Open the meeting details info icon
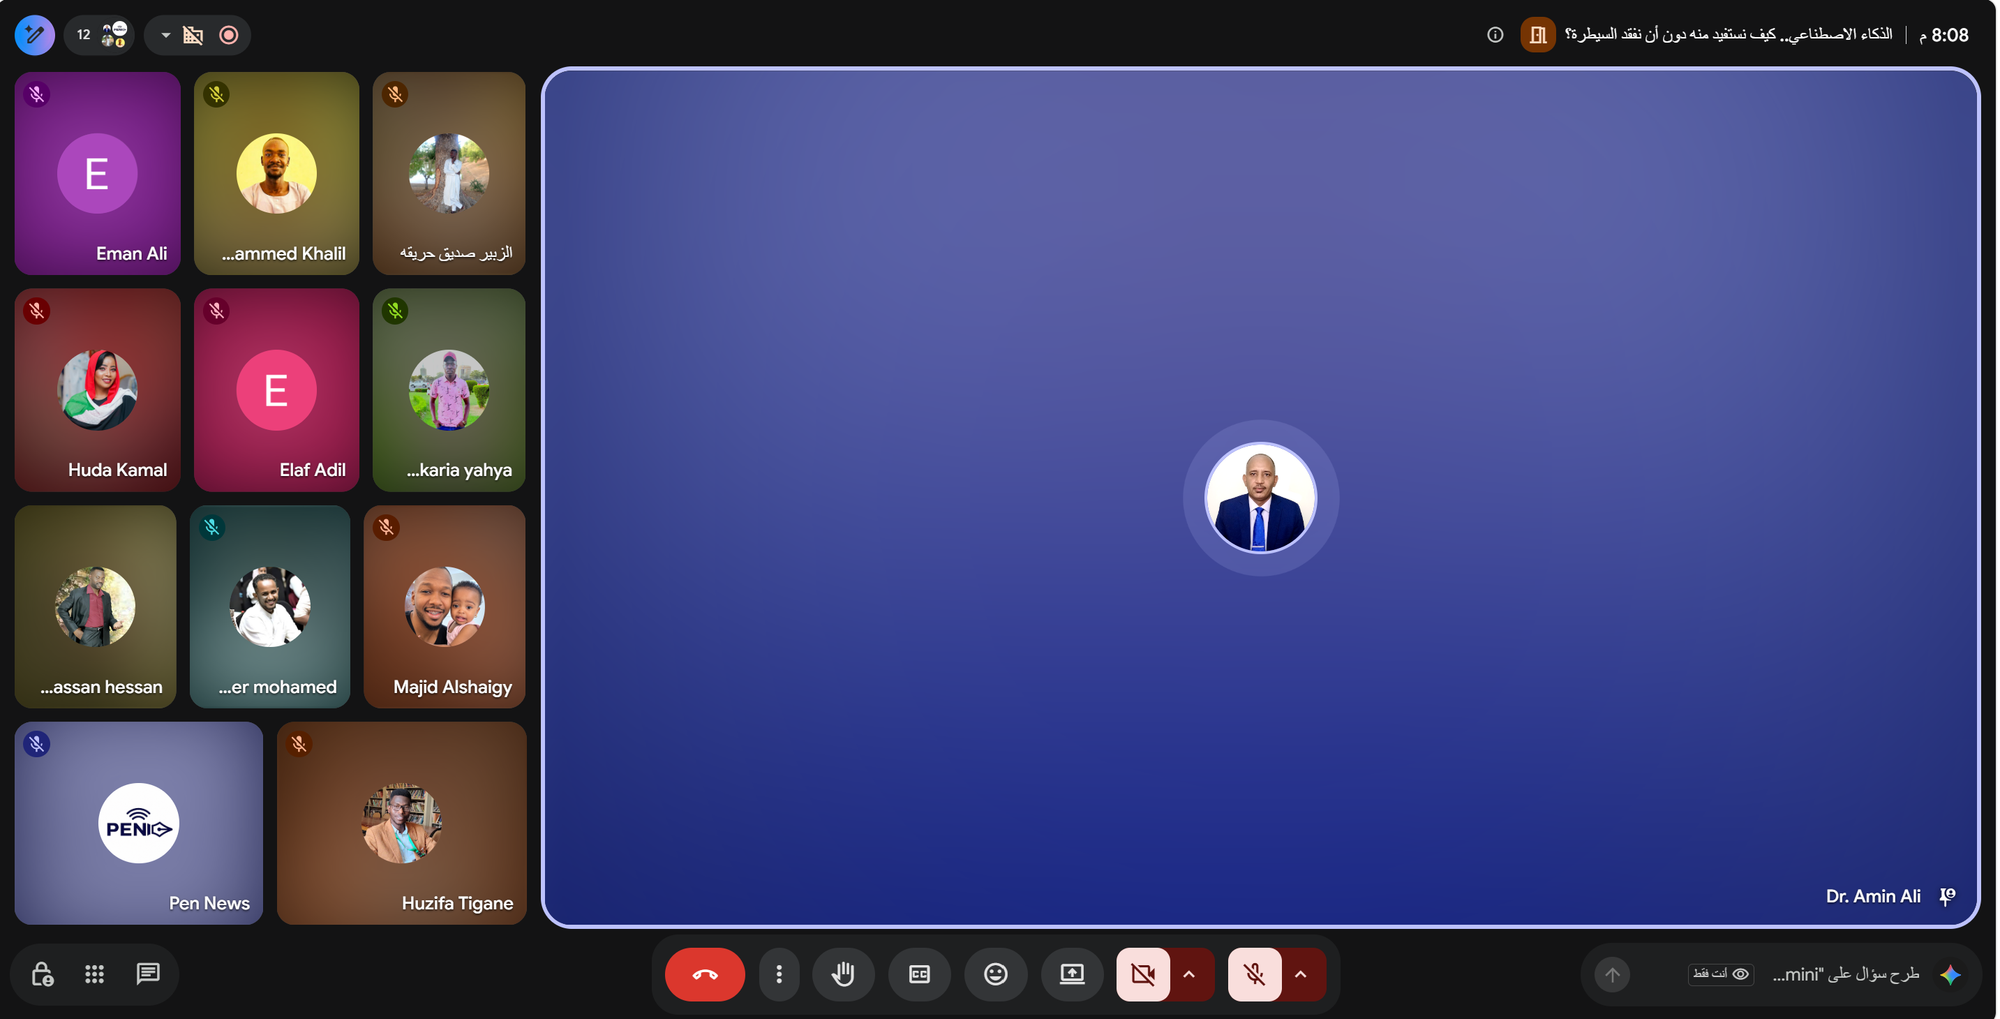 click(1495, 35)
